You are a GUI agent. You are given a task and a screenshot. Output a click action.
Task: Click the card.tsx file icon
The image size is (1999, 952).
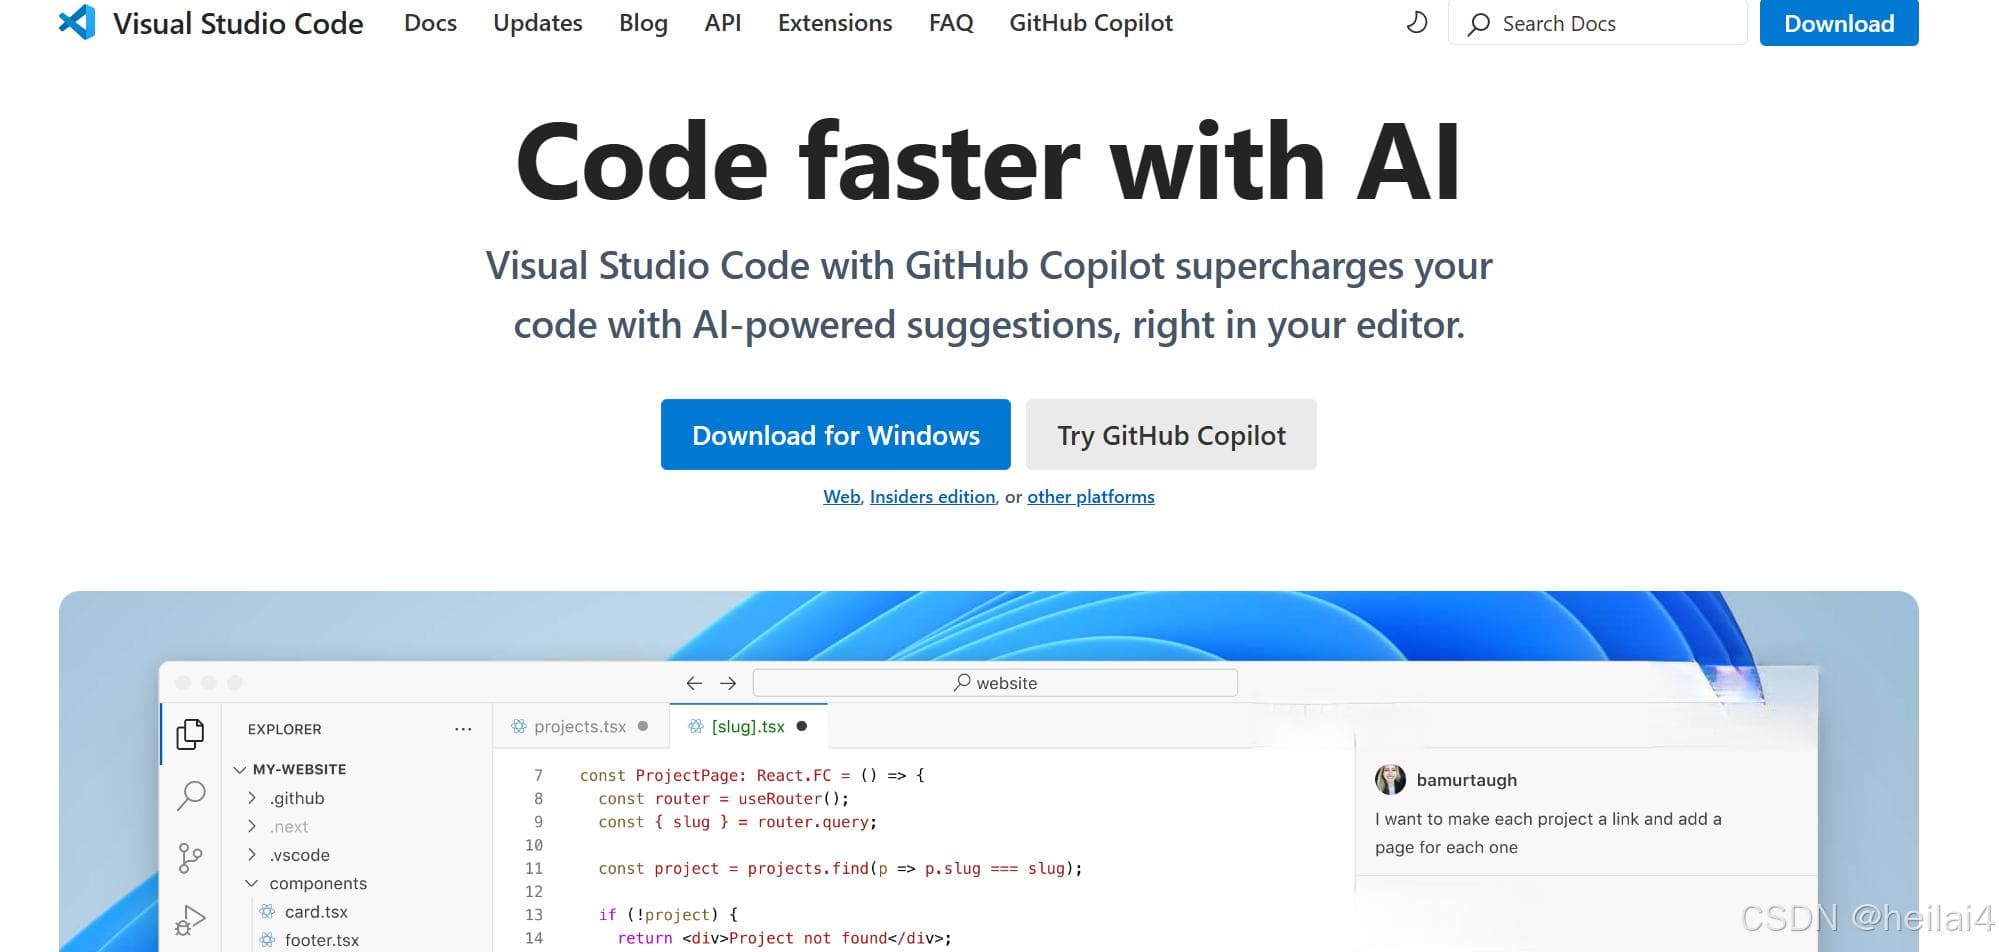pyautogui.click(x=267, y=911)
